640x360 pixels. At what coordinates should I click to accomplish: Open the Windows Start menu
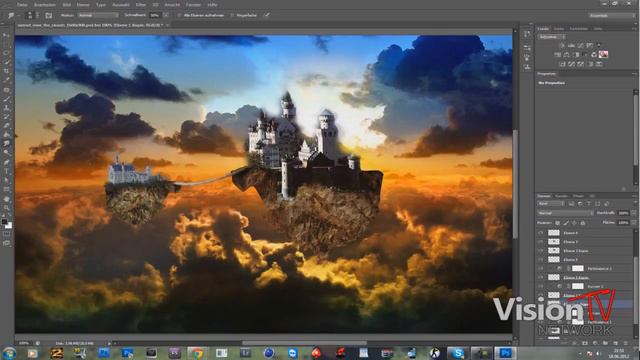click(8, 353)
